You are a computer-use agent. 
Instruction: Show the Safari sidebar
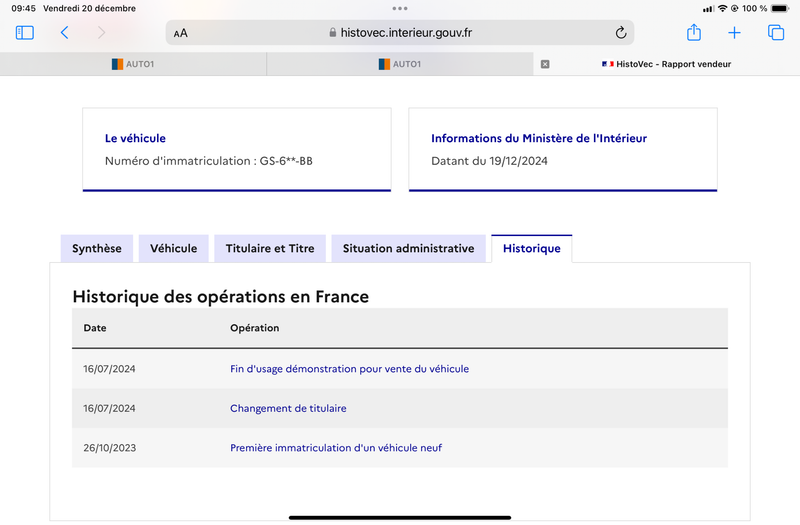click(24, 33)
